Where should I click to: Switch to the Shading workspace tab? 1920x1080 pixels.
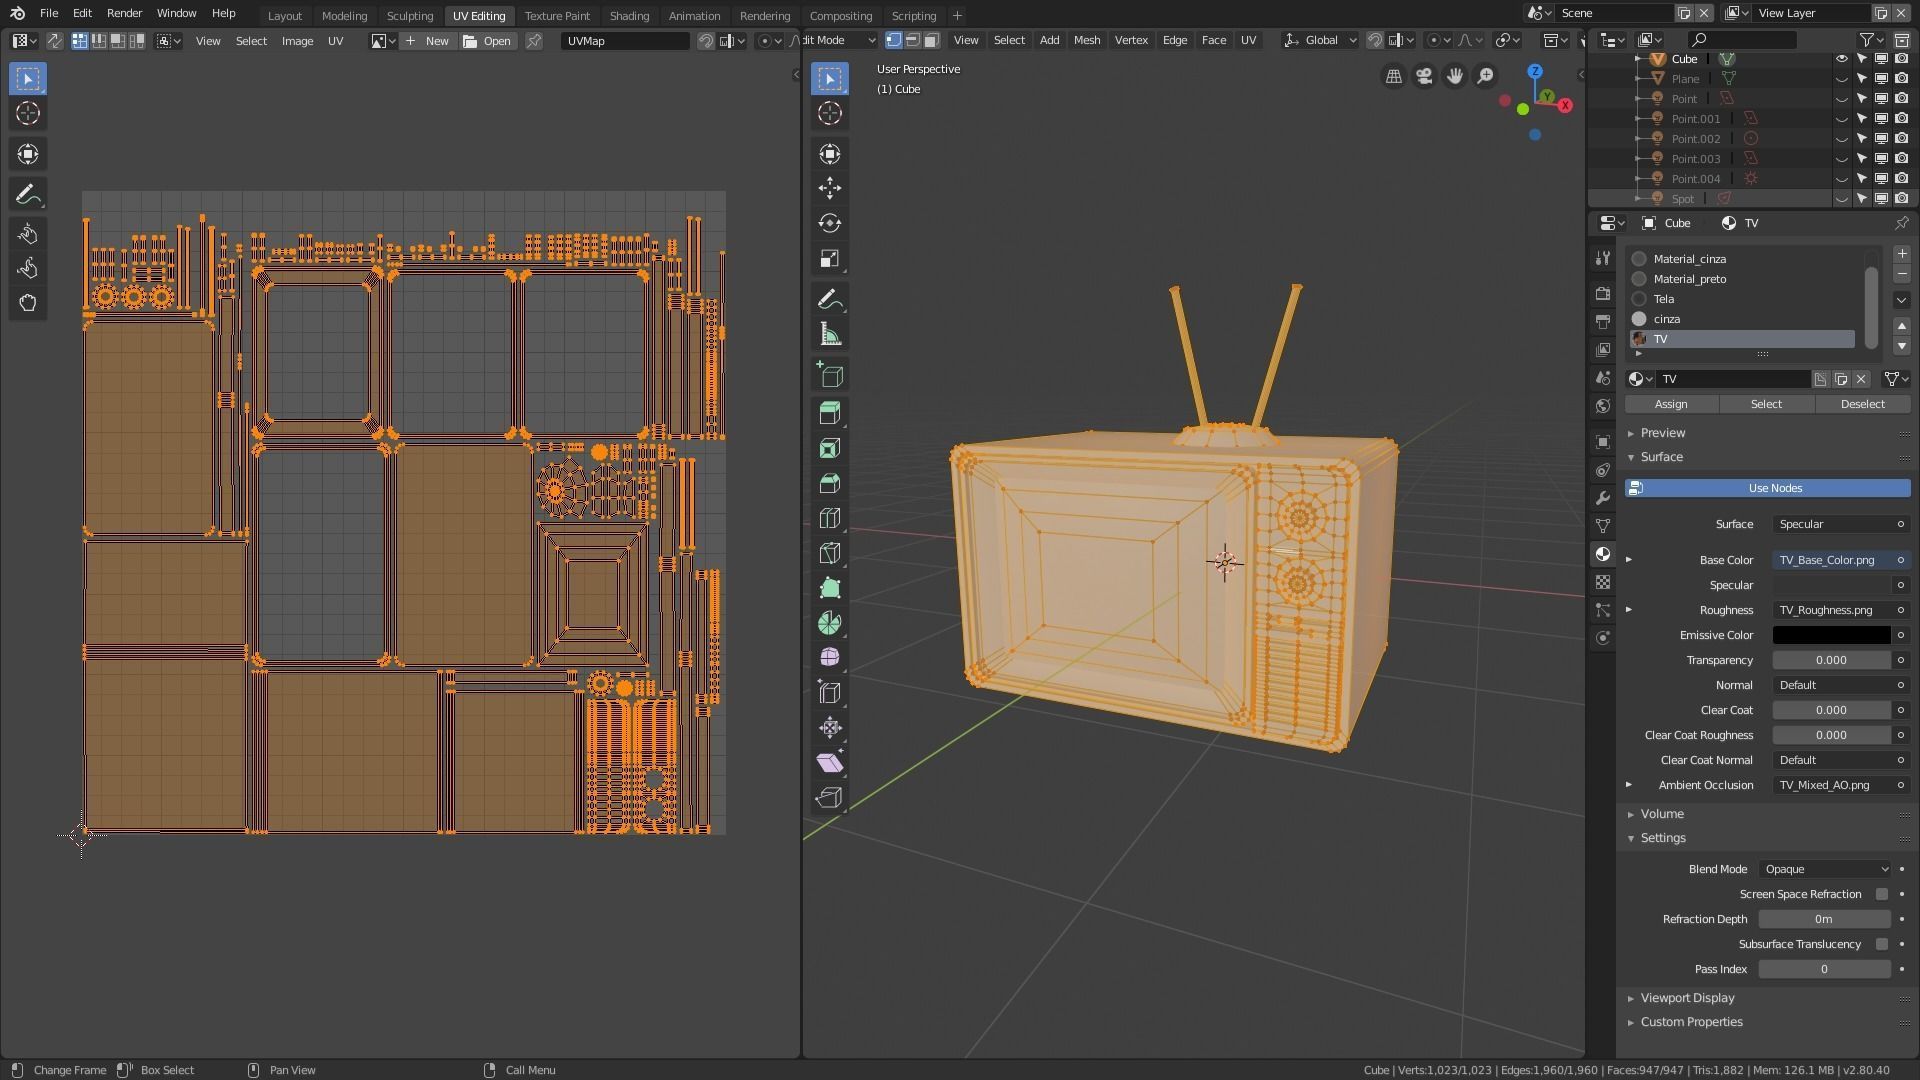[629, 15]
